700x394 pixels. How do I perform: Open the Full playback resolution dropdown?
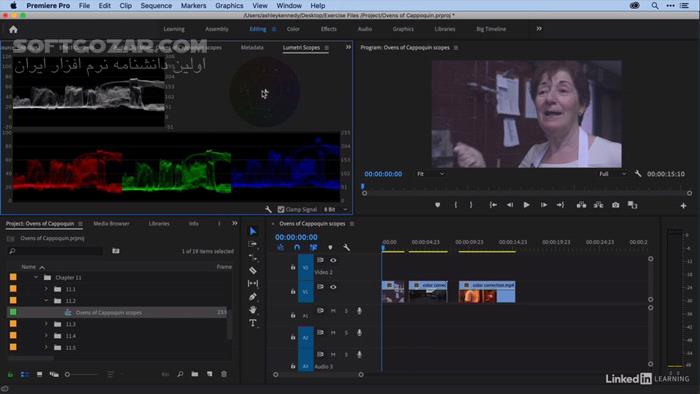[612, 174]
